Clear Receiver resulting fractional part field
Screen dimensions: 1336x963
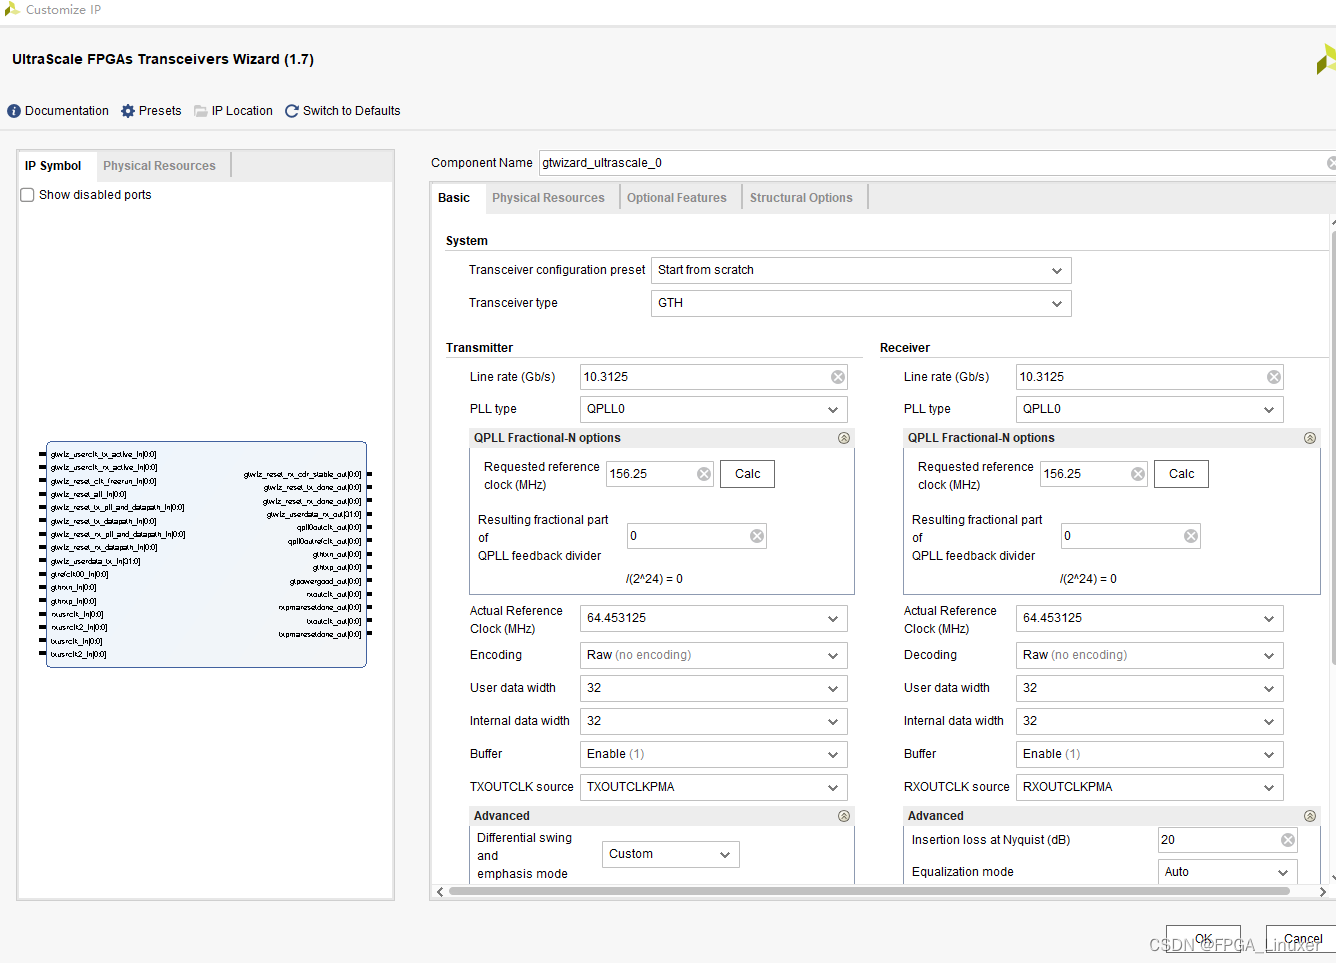tap(1191, 536)
